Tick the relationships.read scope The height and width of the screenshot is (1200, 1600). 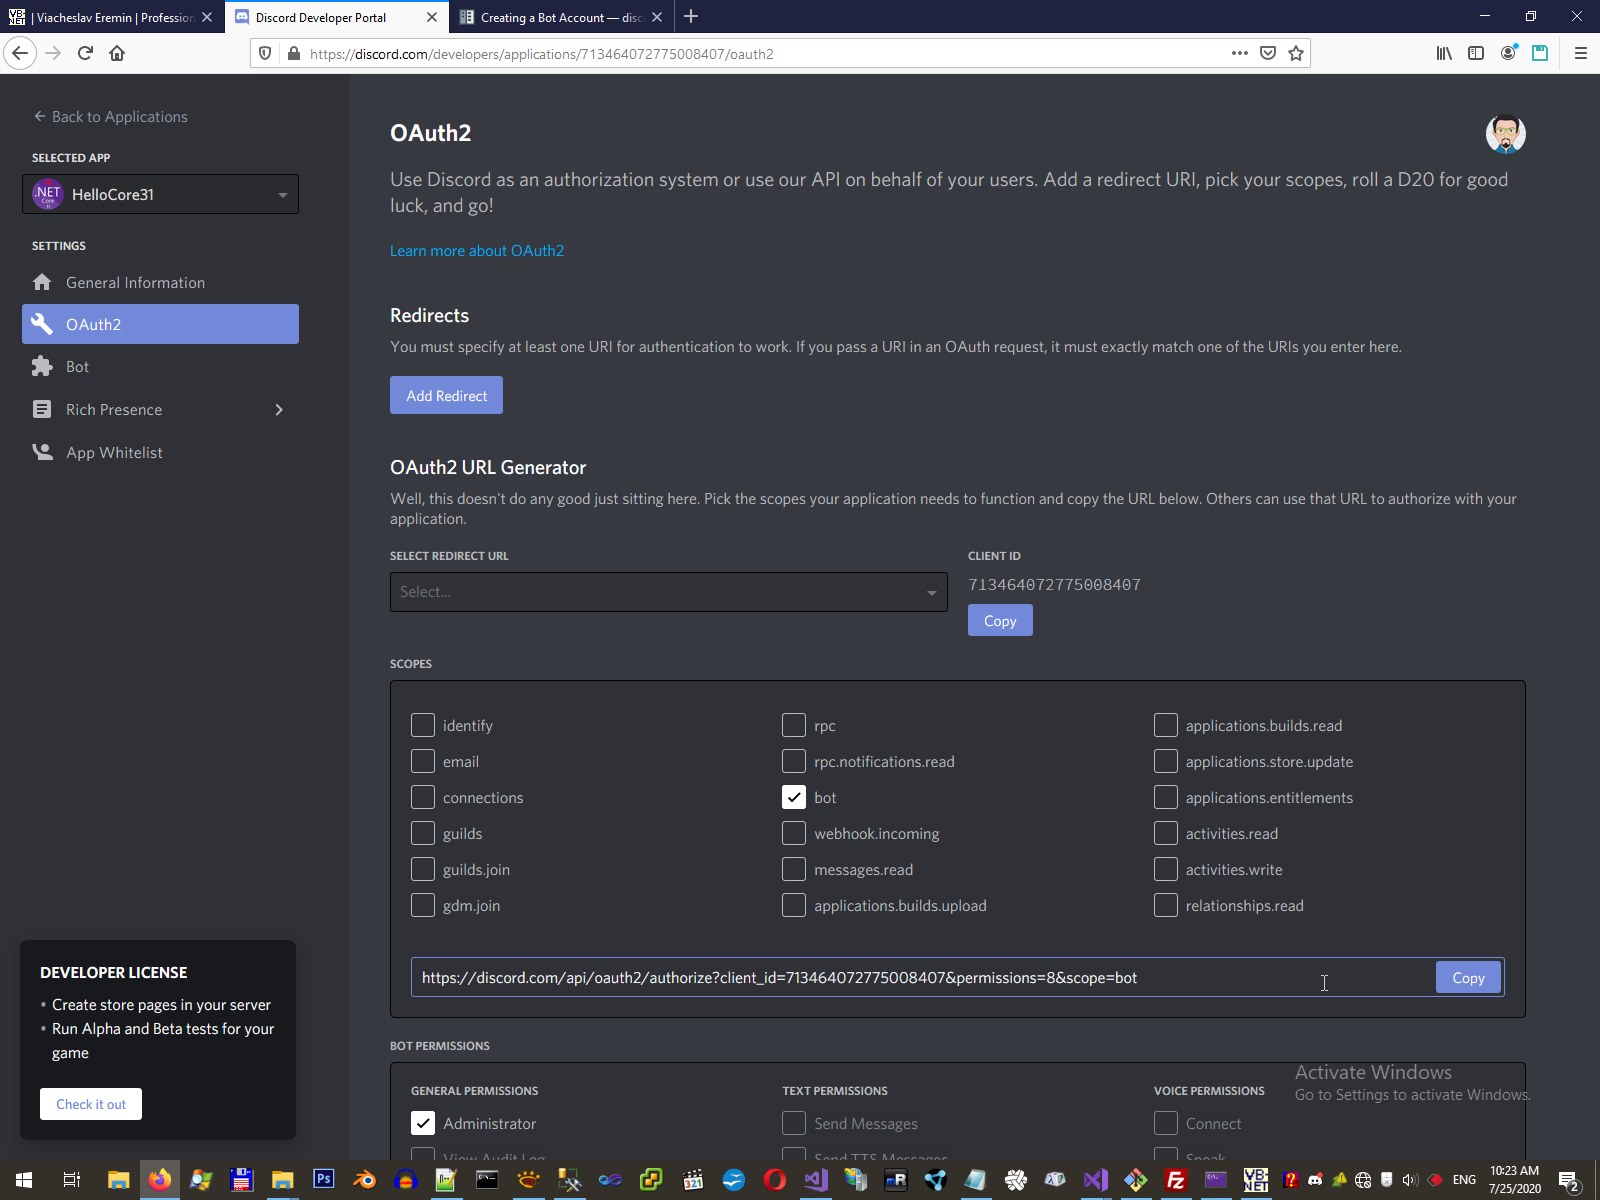pyautogui.click(x=1166, y=905)
